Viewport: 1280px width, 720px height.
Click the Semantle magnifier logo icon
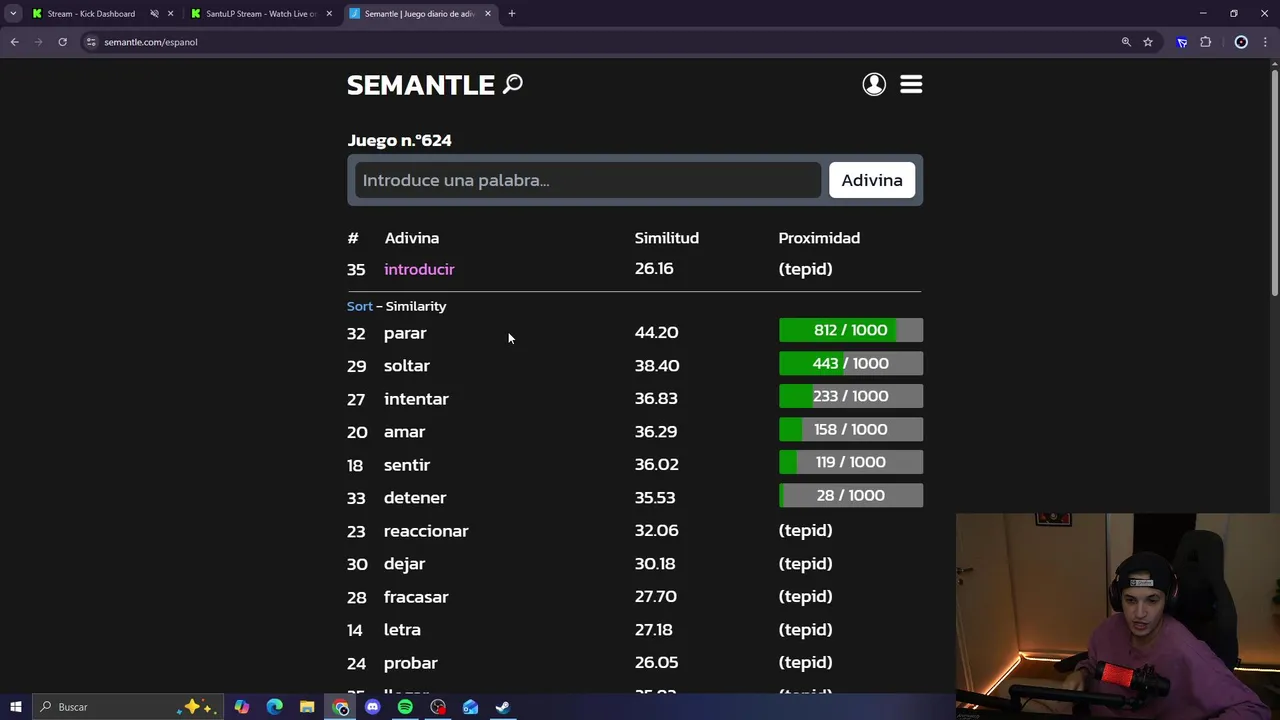coord(513,84)
